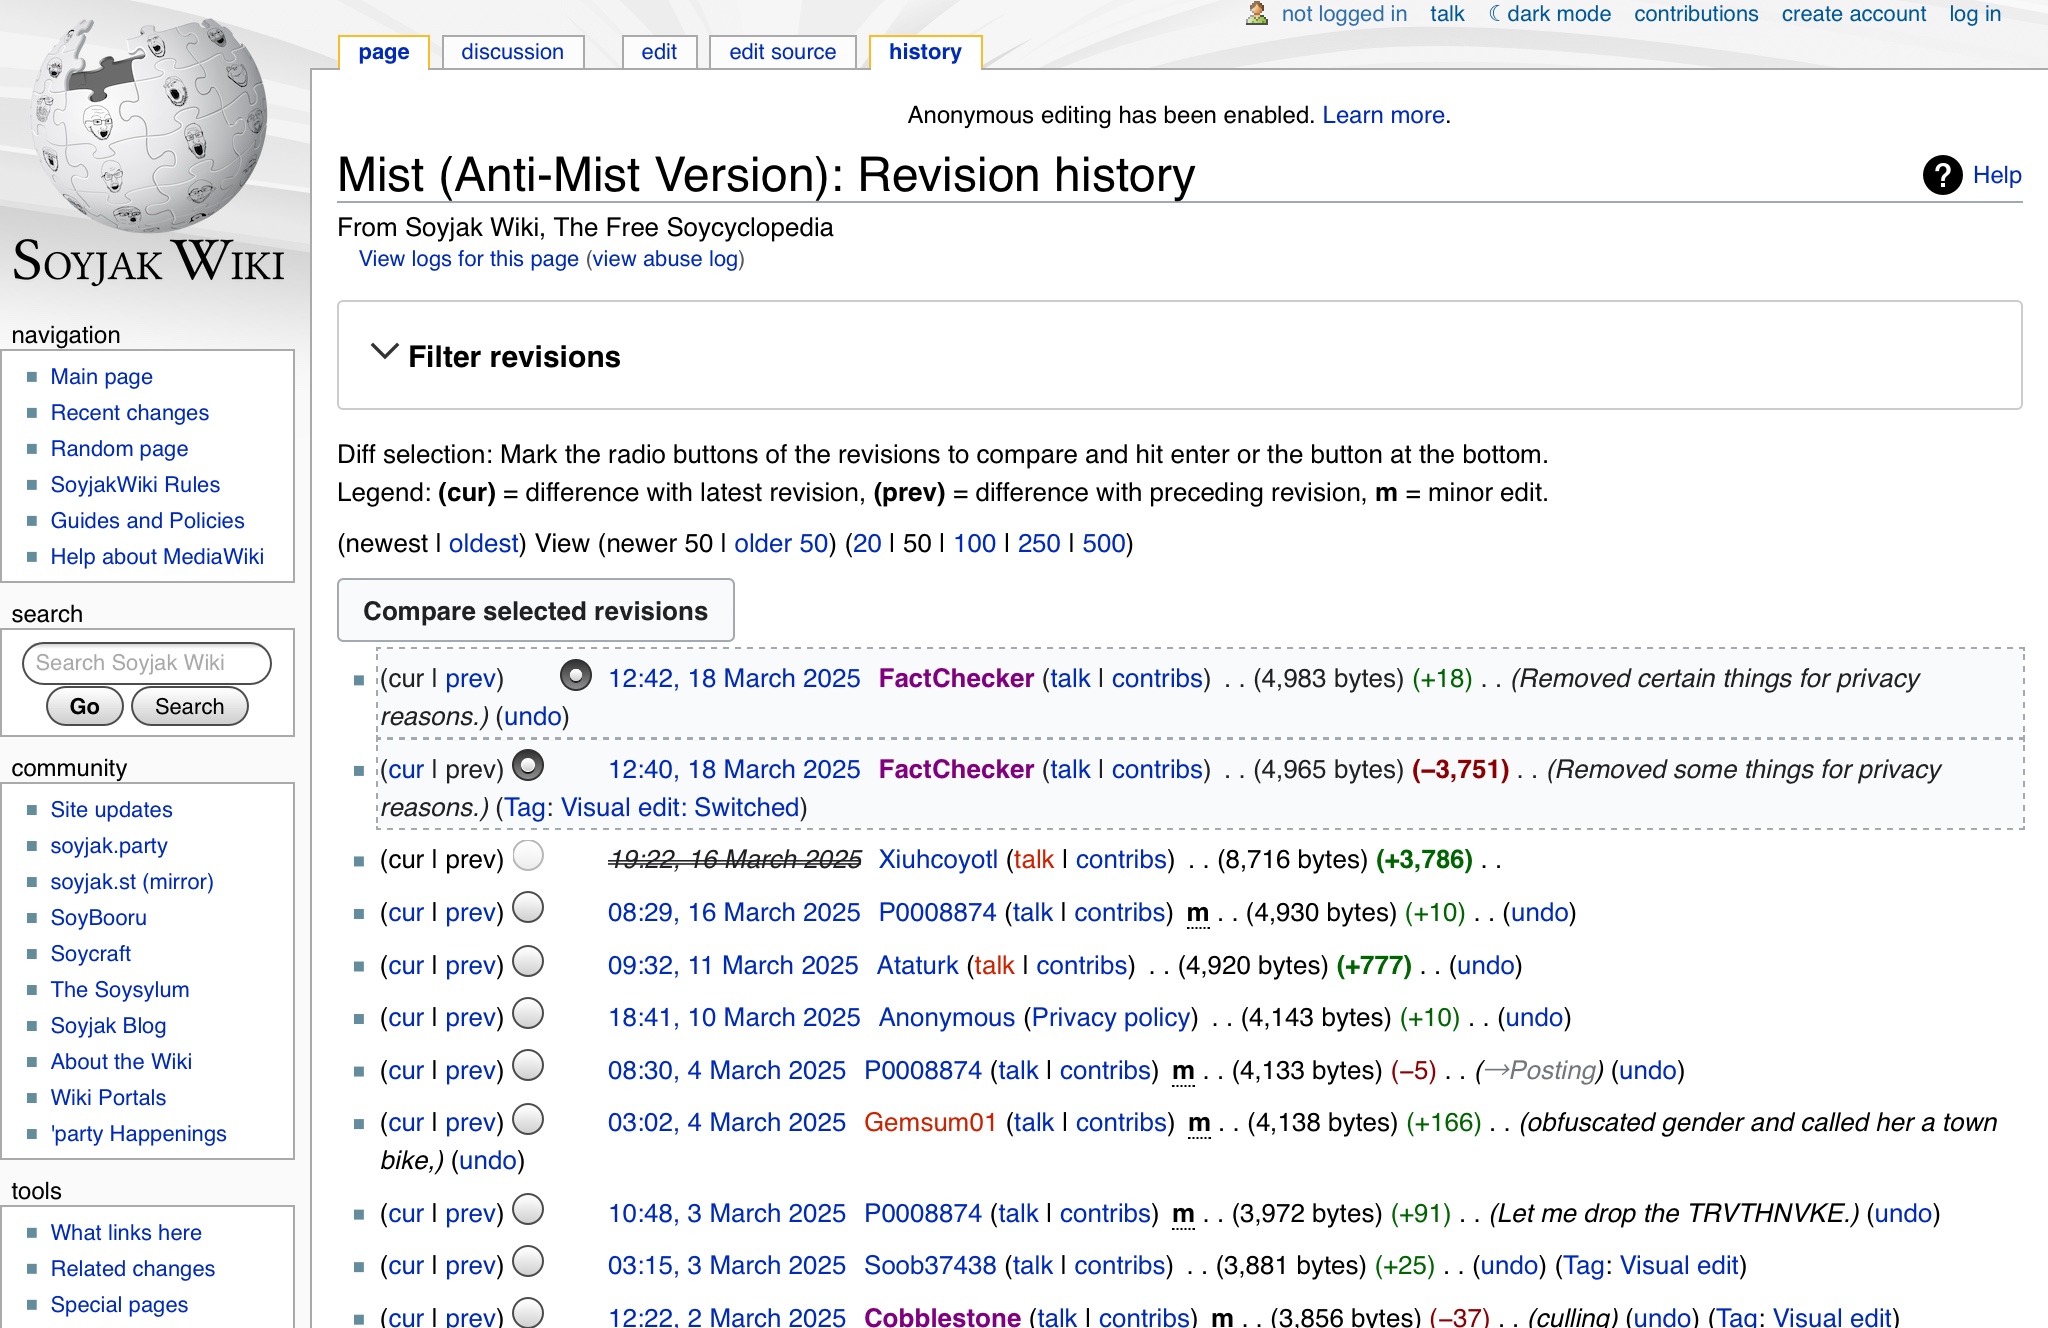Open Recent changes link
Image resolution: width=2048 pixels, height=1328 pixels.
[130, 413]
